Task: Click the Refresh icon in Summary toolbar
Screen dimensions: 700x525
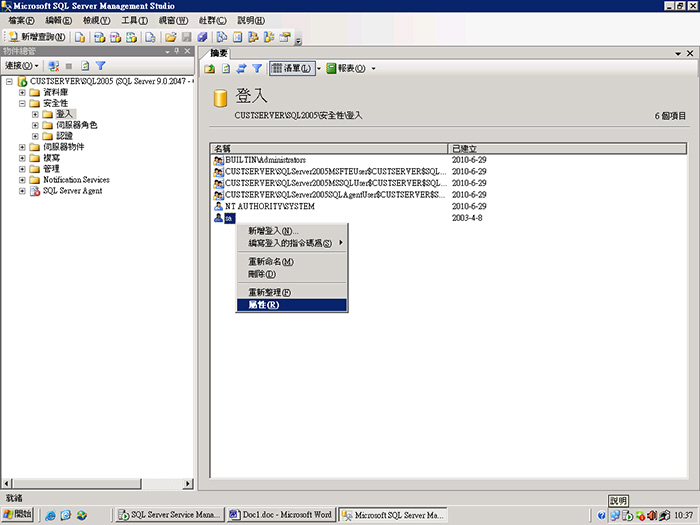Action: point(226,68)
